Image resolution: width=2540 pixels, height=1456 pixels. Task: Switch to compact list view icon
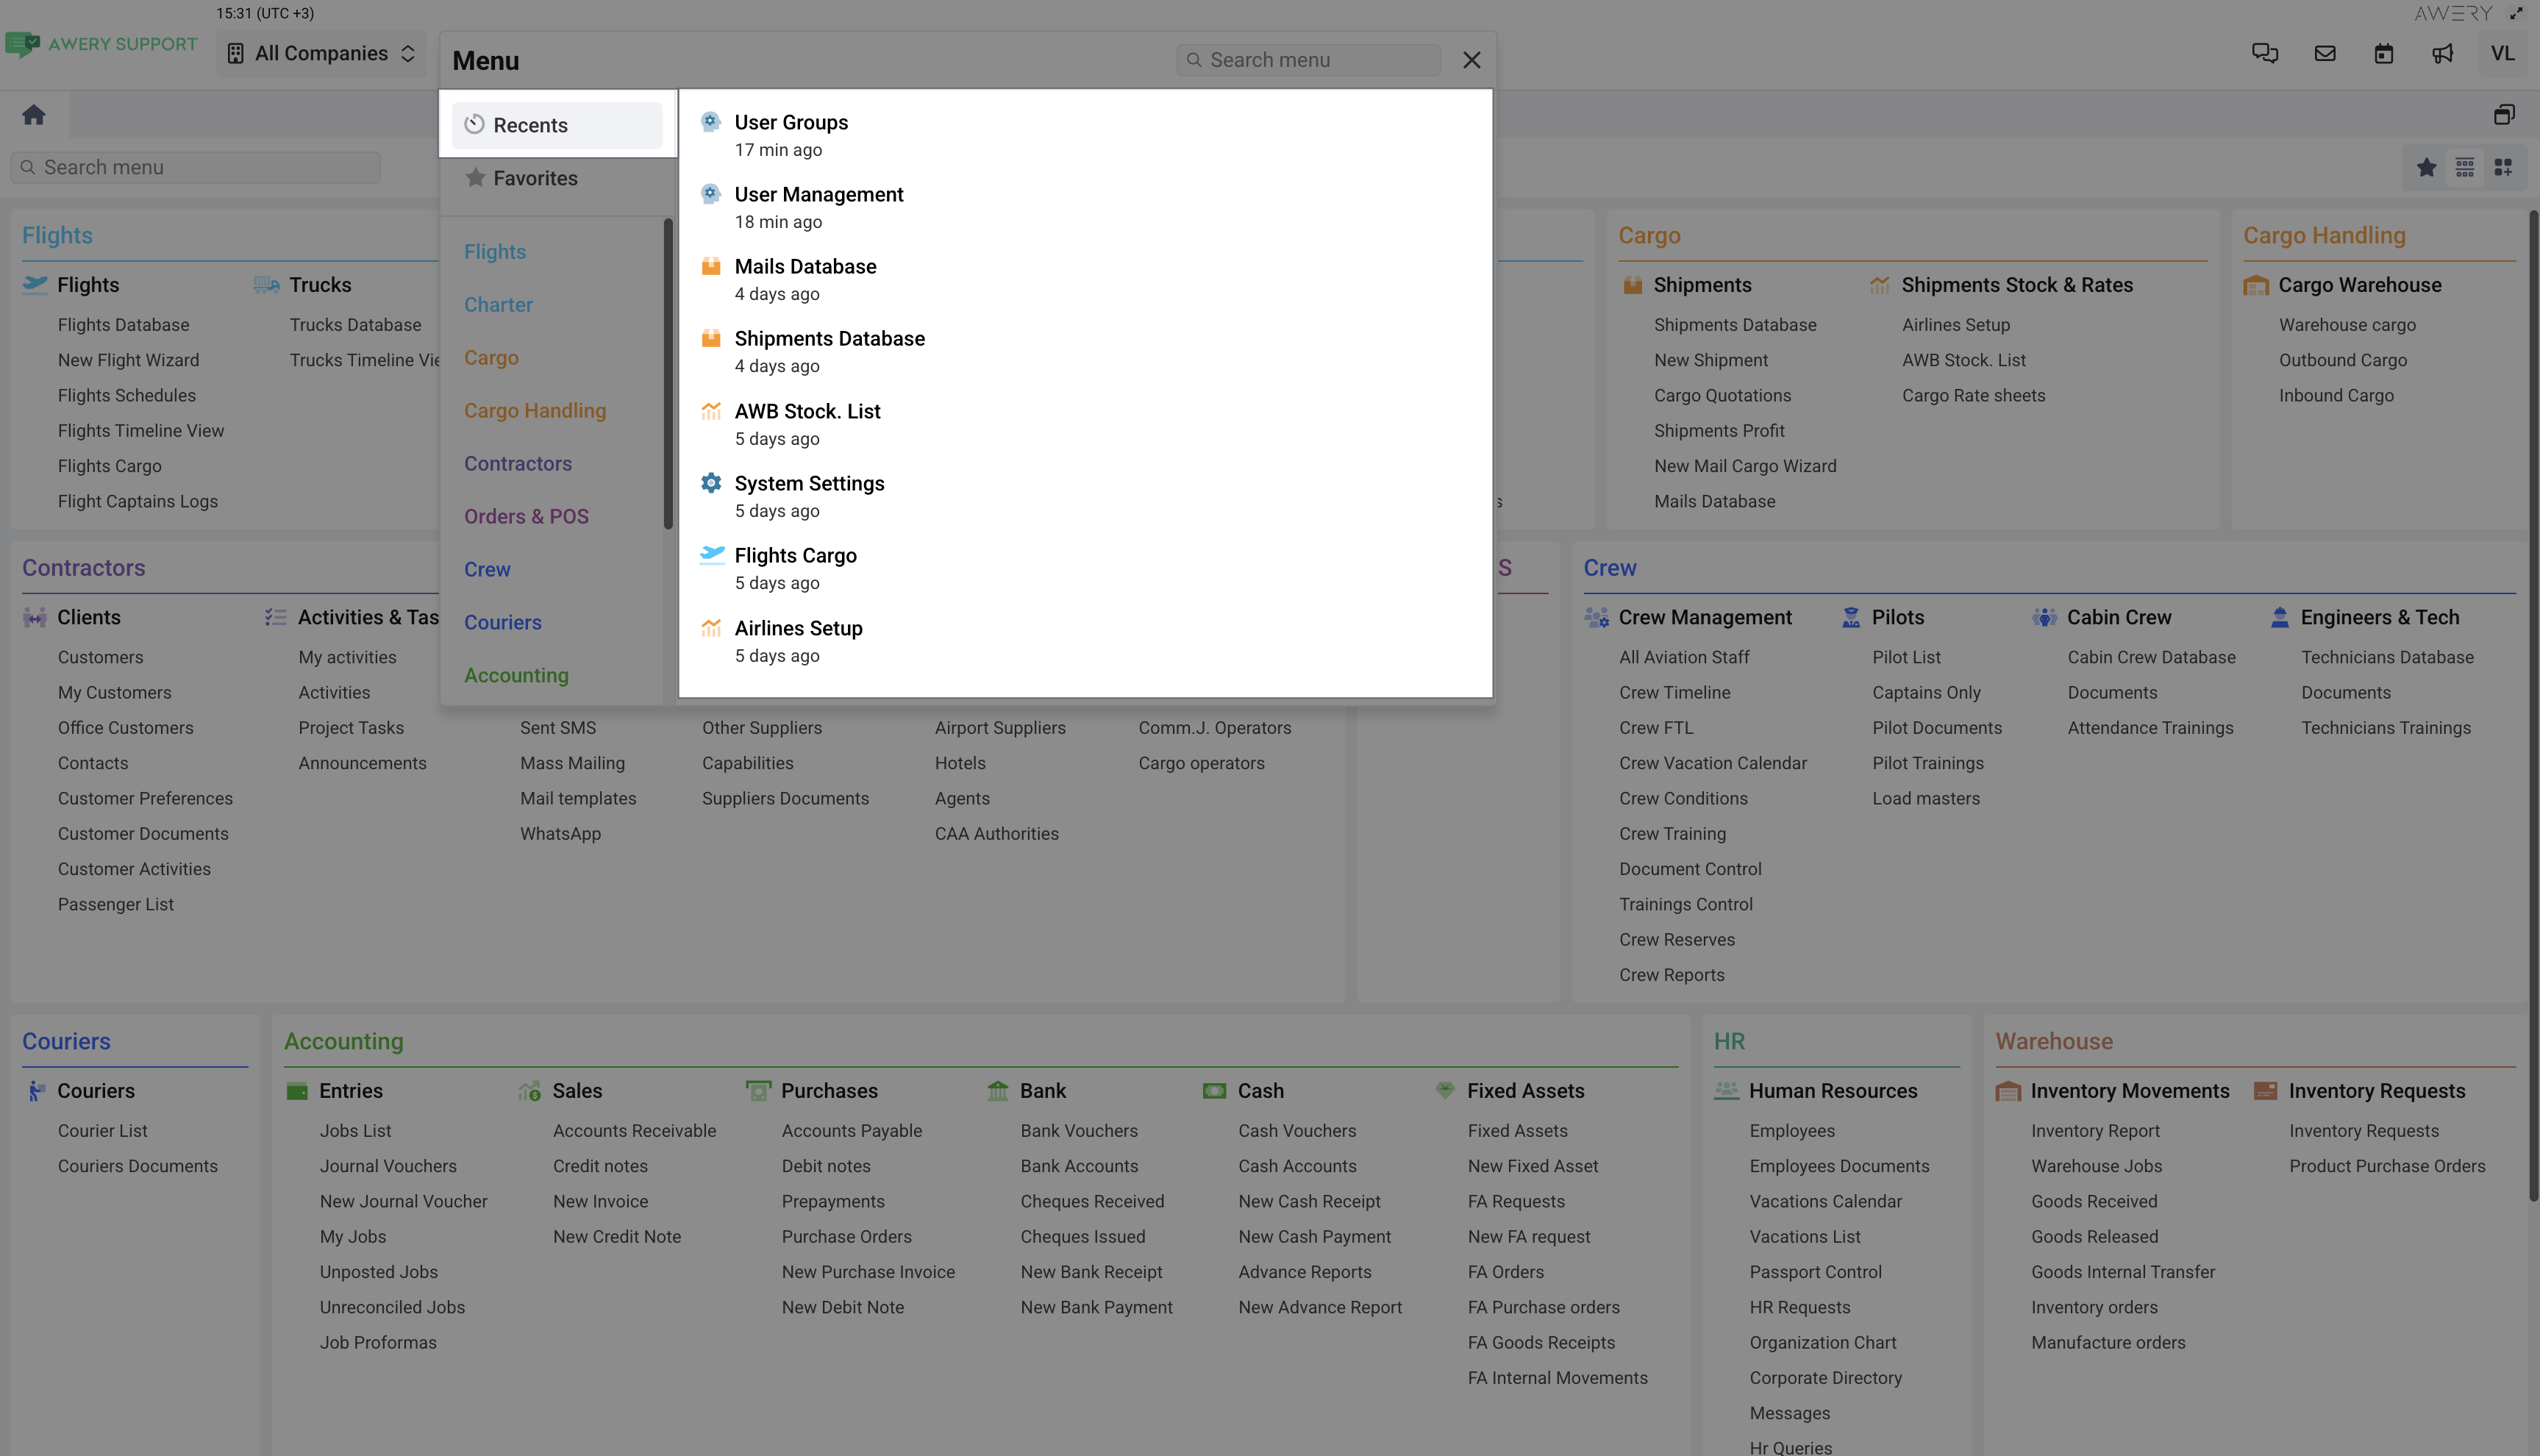pyautogui.click(x=2464, y=168)
